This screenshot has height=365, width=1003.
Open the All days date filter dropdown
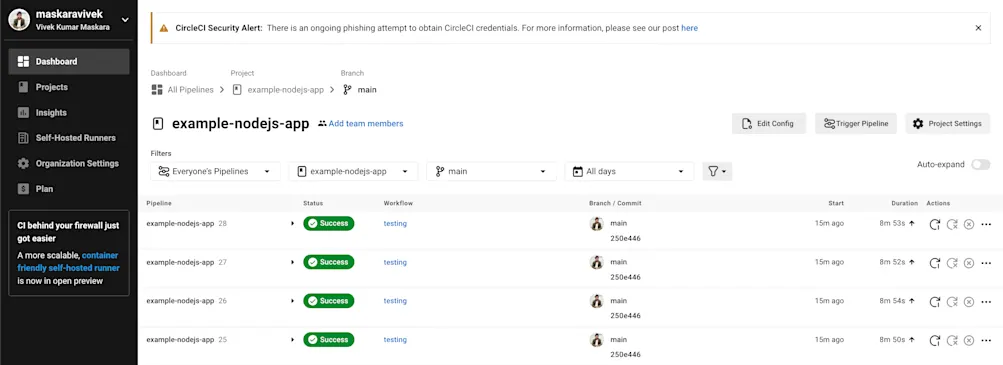(629, 171)
